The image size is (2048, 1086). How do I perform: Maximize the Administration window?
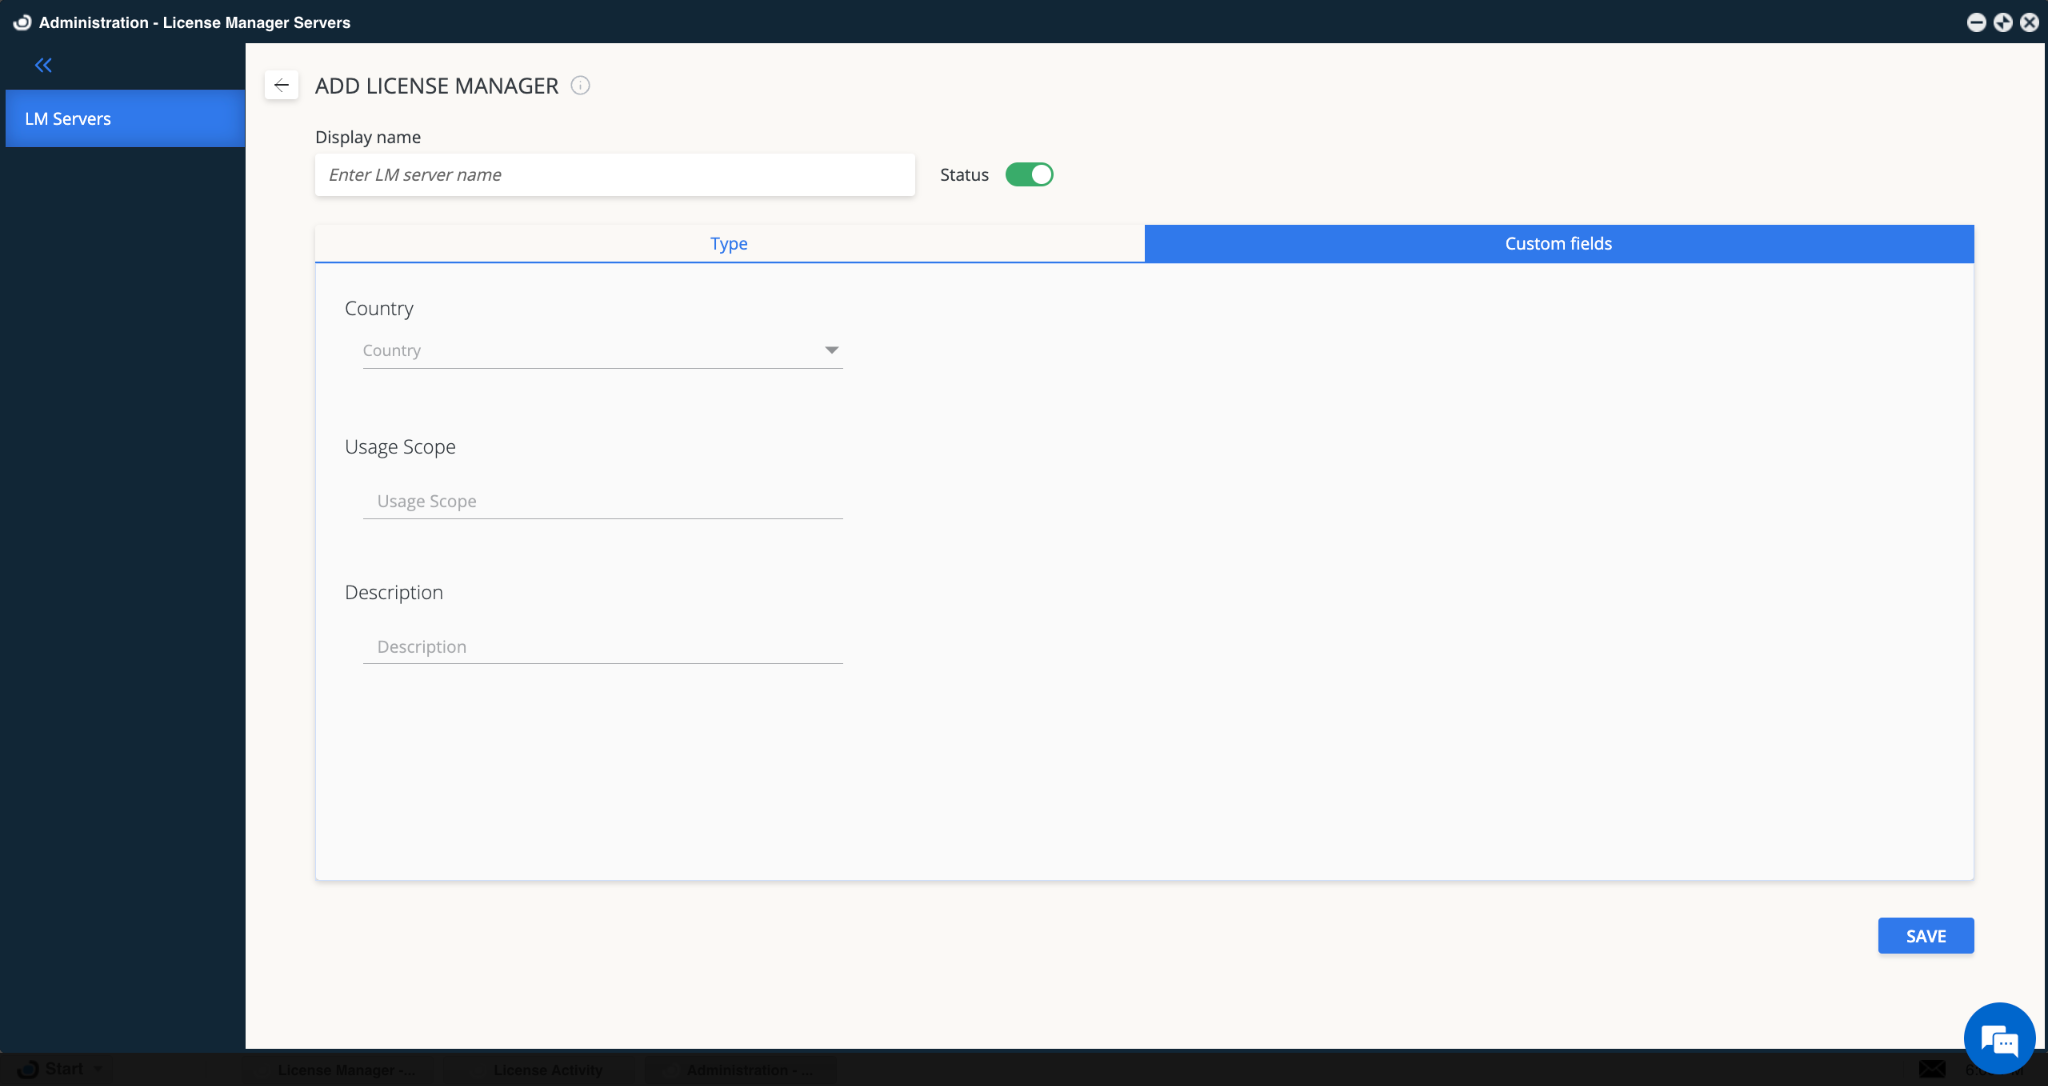point(2003,22)
